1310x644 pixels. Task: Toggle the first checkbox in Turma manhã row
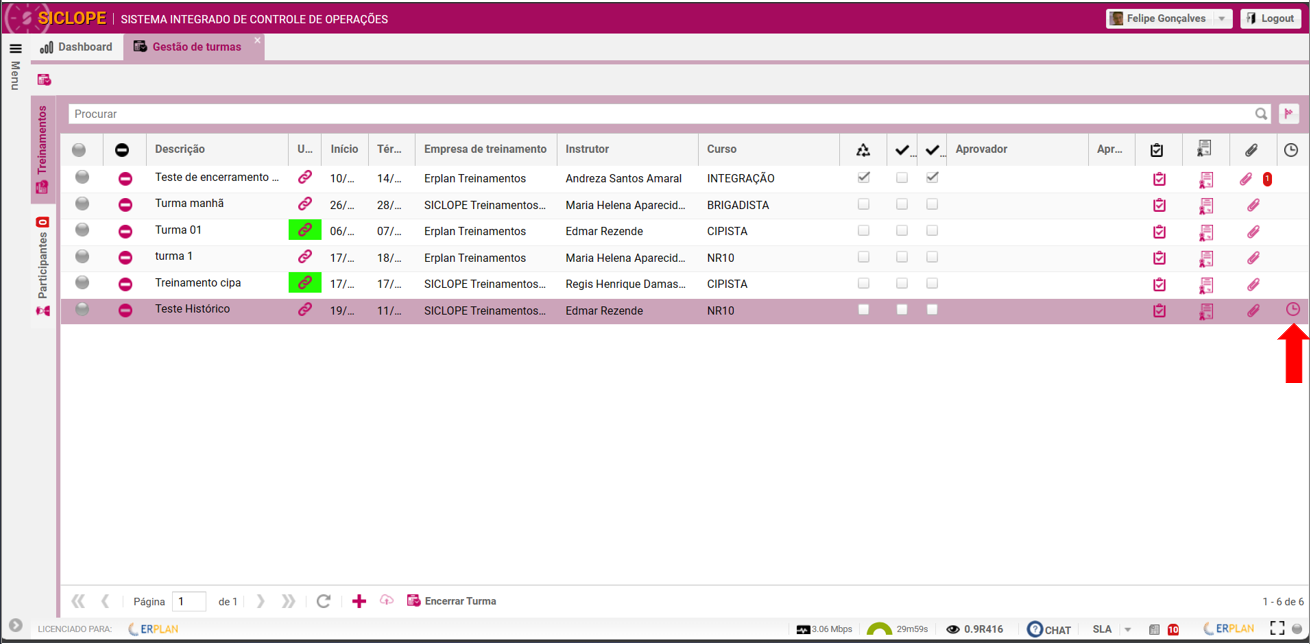point(864,204)
